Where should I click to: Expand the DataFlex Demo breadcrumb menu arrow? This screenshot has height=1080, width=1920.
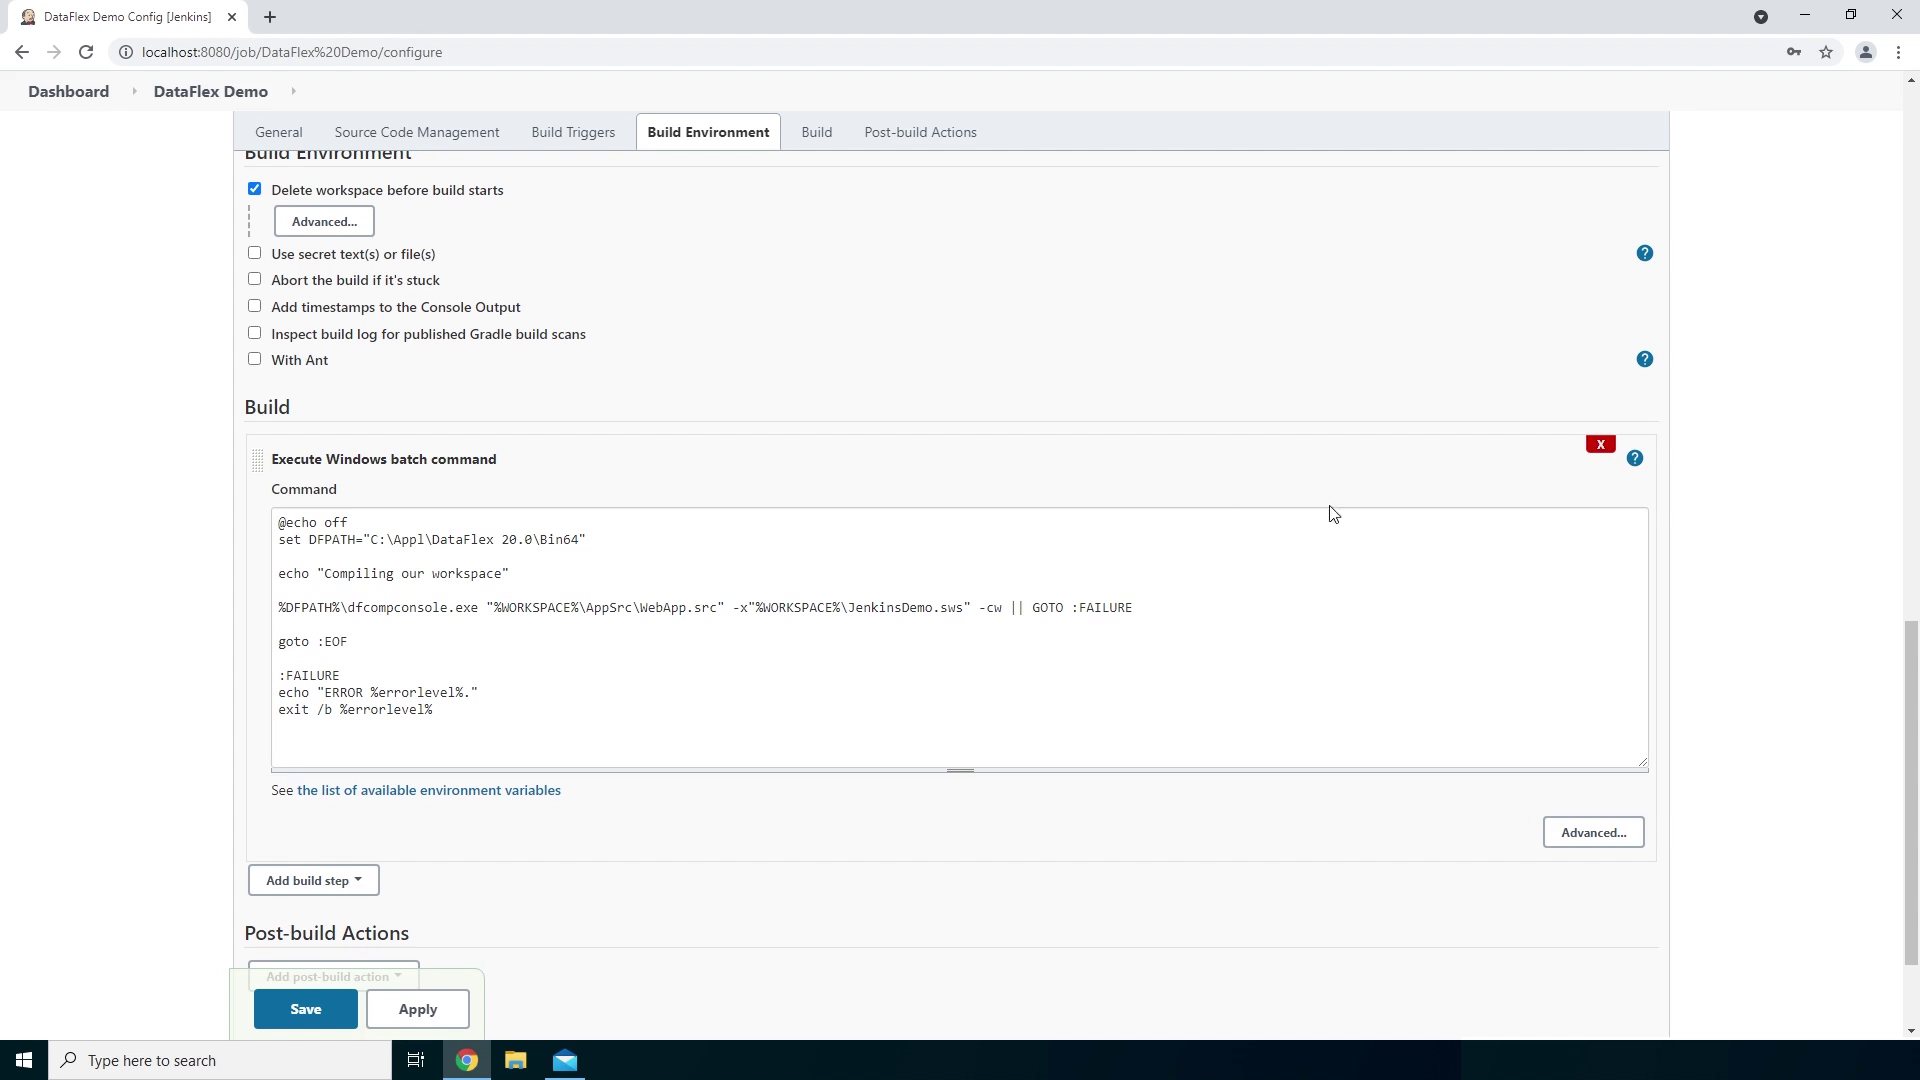click(293, 91)
